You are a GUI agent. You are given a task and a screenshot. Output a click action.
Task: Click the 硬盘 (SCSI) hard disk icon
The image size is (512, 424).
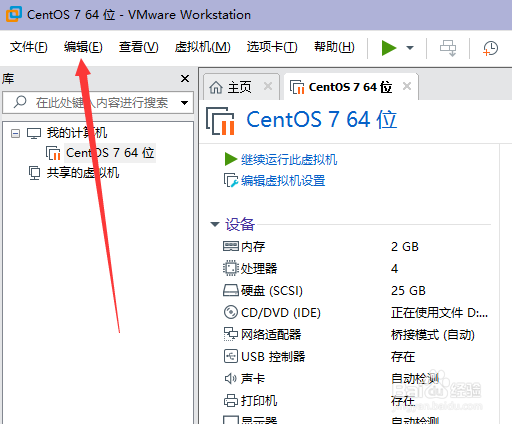point(231,290)
